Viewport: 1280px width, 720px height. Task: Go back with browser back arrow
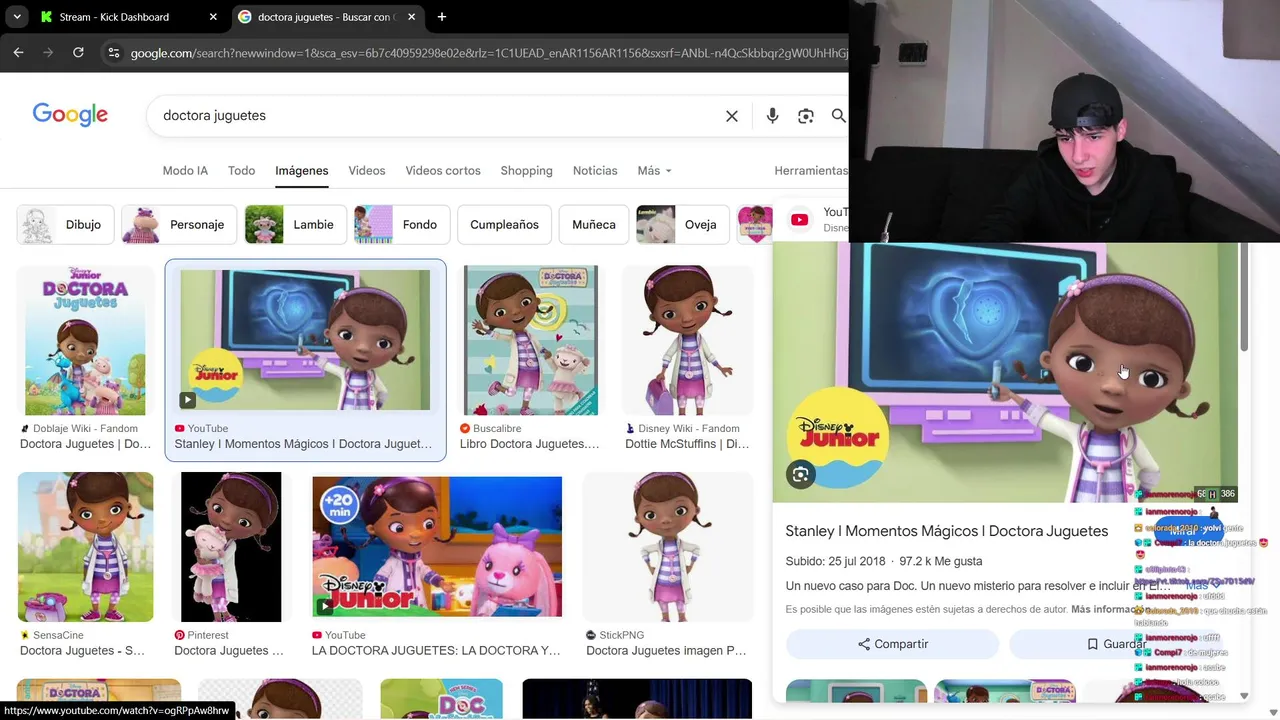(x=18, y=52)
